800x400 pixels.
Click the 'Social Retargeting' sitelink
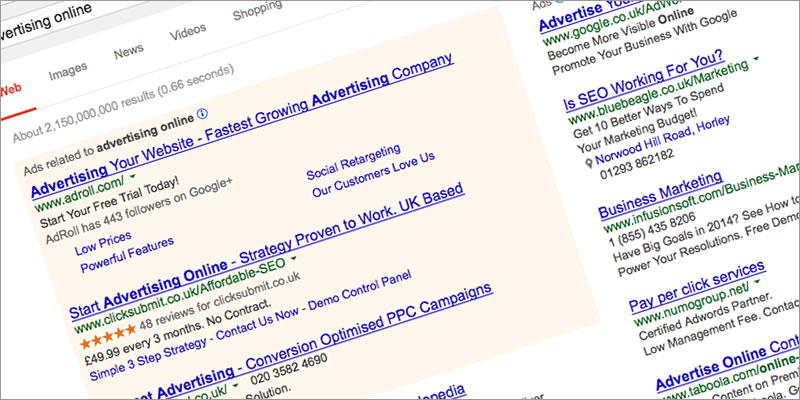click(354, 162)
